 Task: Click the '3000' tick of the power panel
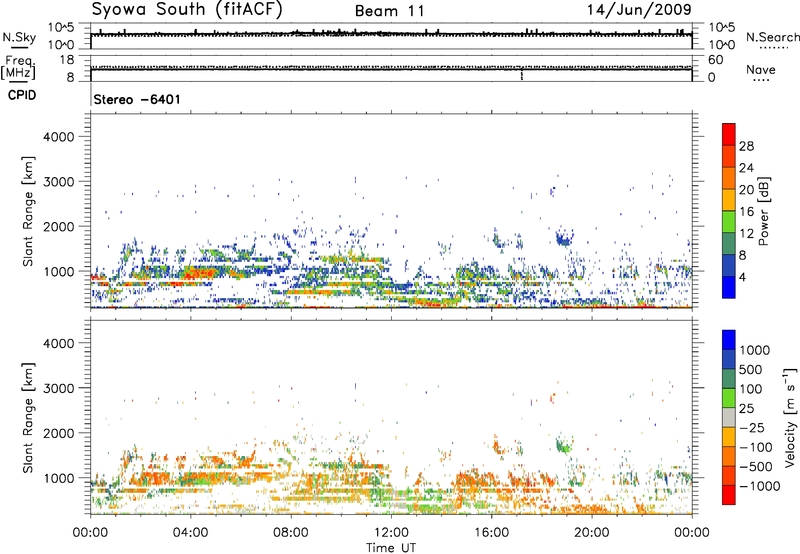point(58,182)
